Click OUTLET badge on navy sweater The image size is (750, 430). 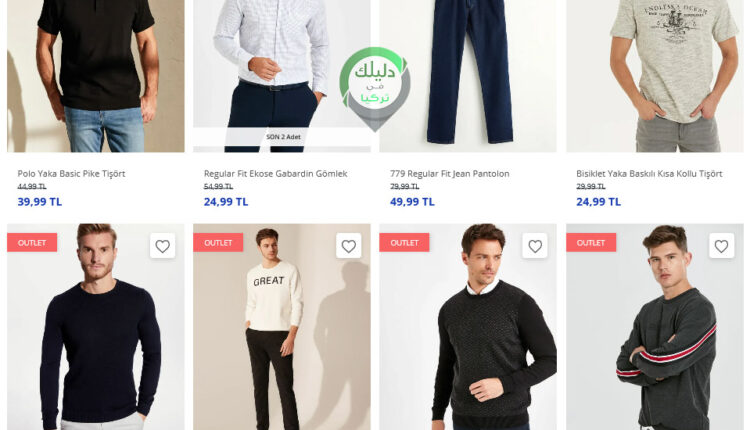click(x=32, y=243)
